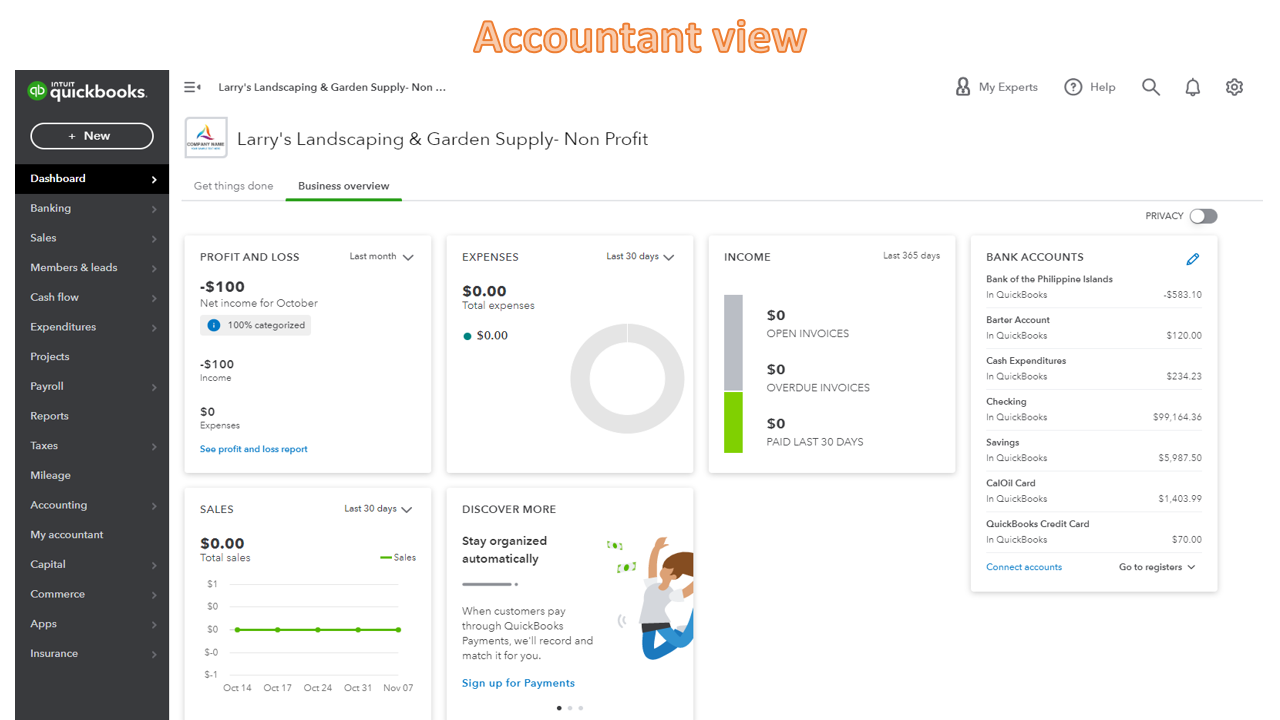This screenshot has width=1280, height=720.
Task: Click the search magnifier icon
Action: (1150, 87)
